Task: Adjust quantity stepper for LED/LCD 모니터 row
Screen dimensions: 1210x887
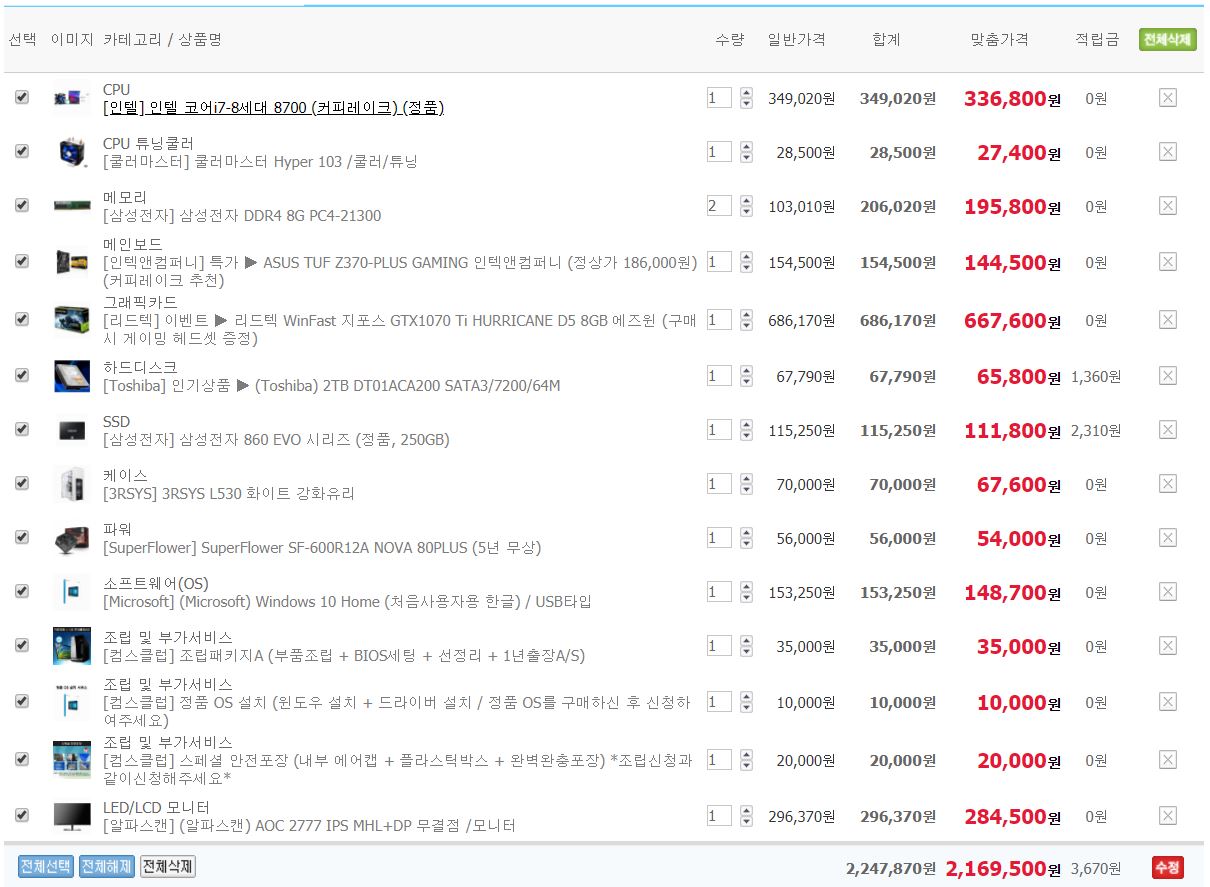Action: (x=746, y=816)
